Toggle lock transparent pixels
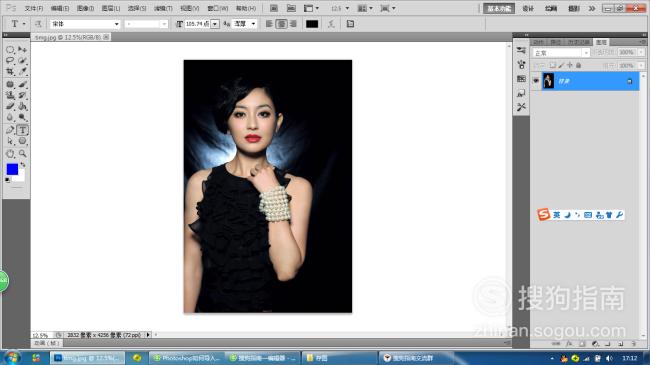 tap(553, 66)
